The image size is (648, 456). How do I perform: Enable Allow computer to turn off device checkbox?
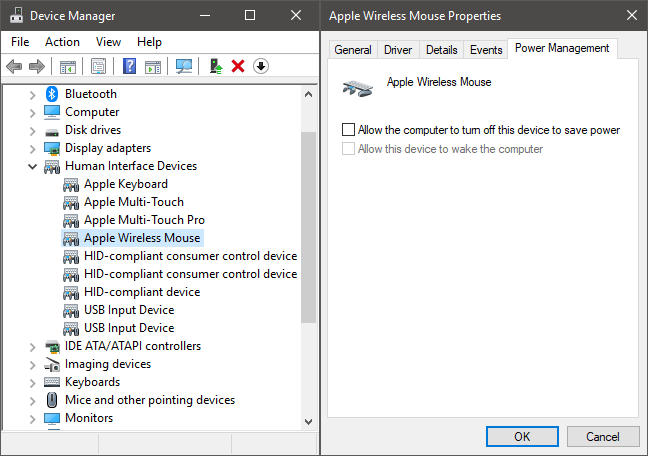pyautogui.click(x=348, y=130)
